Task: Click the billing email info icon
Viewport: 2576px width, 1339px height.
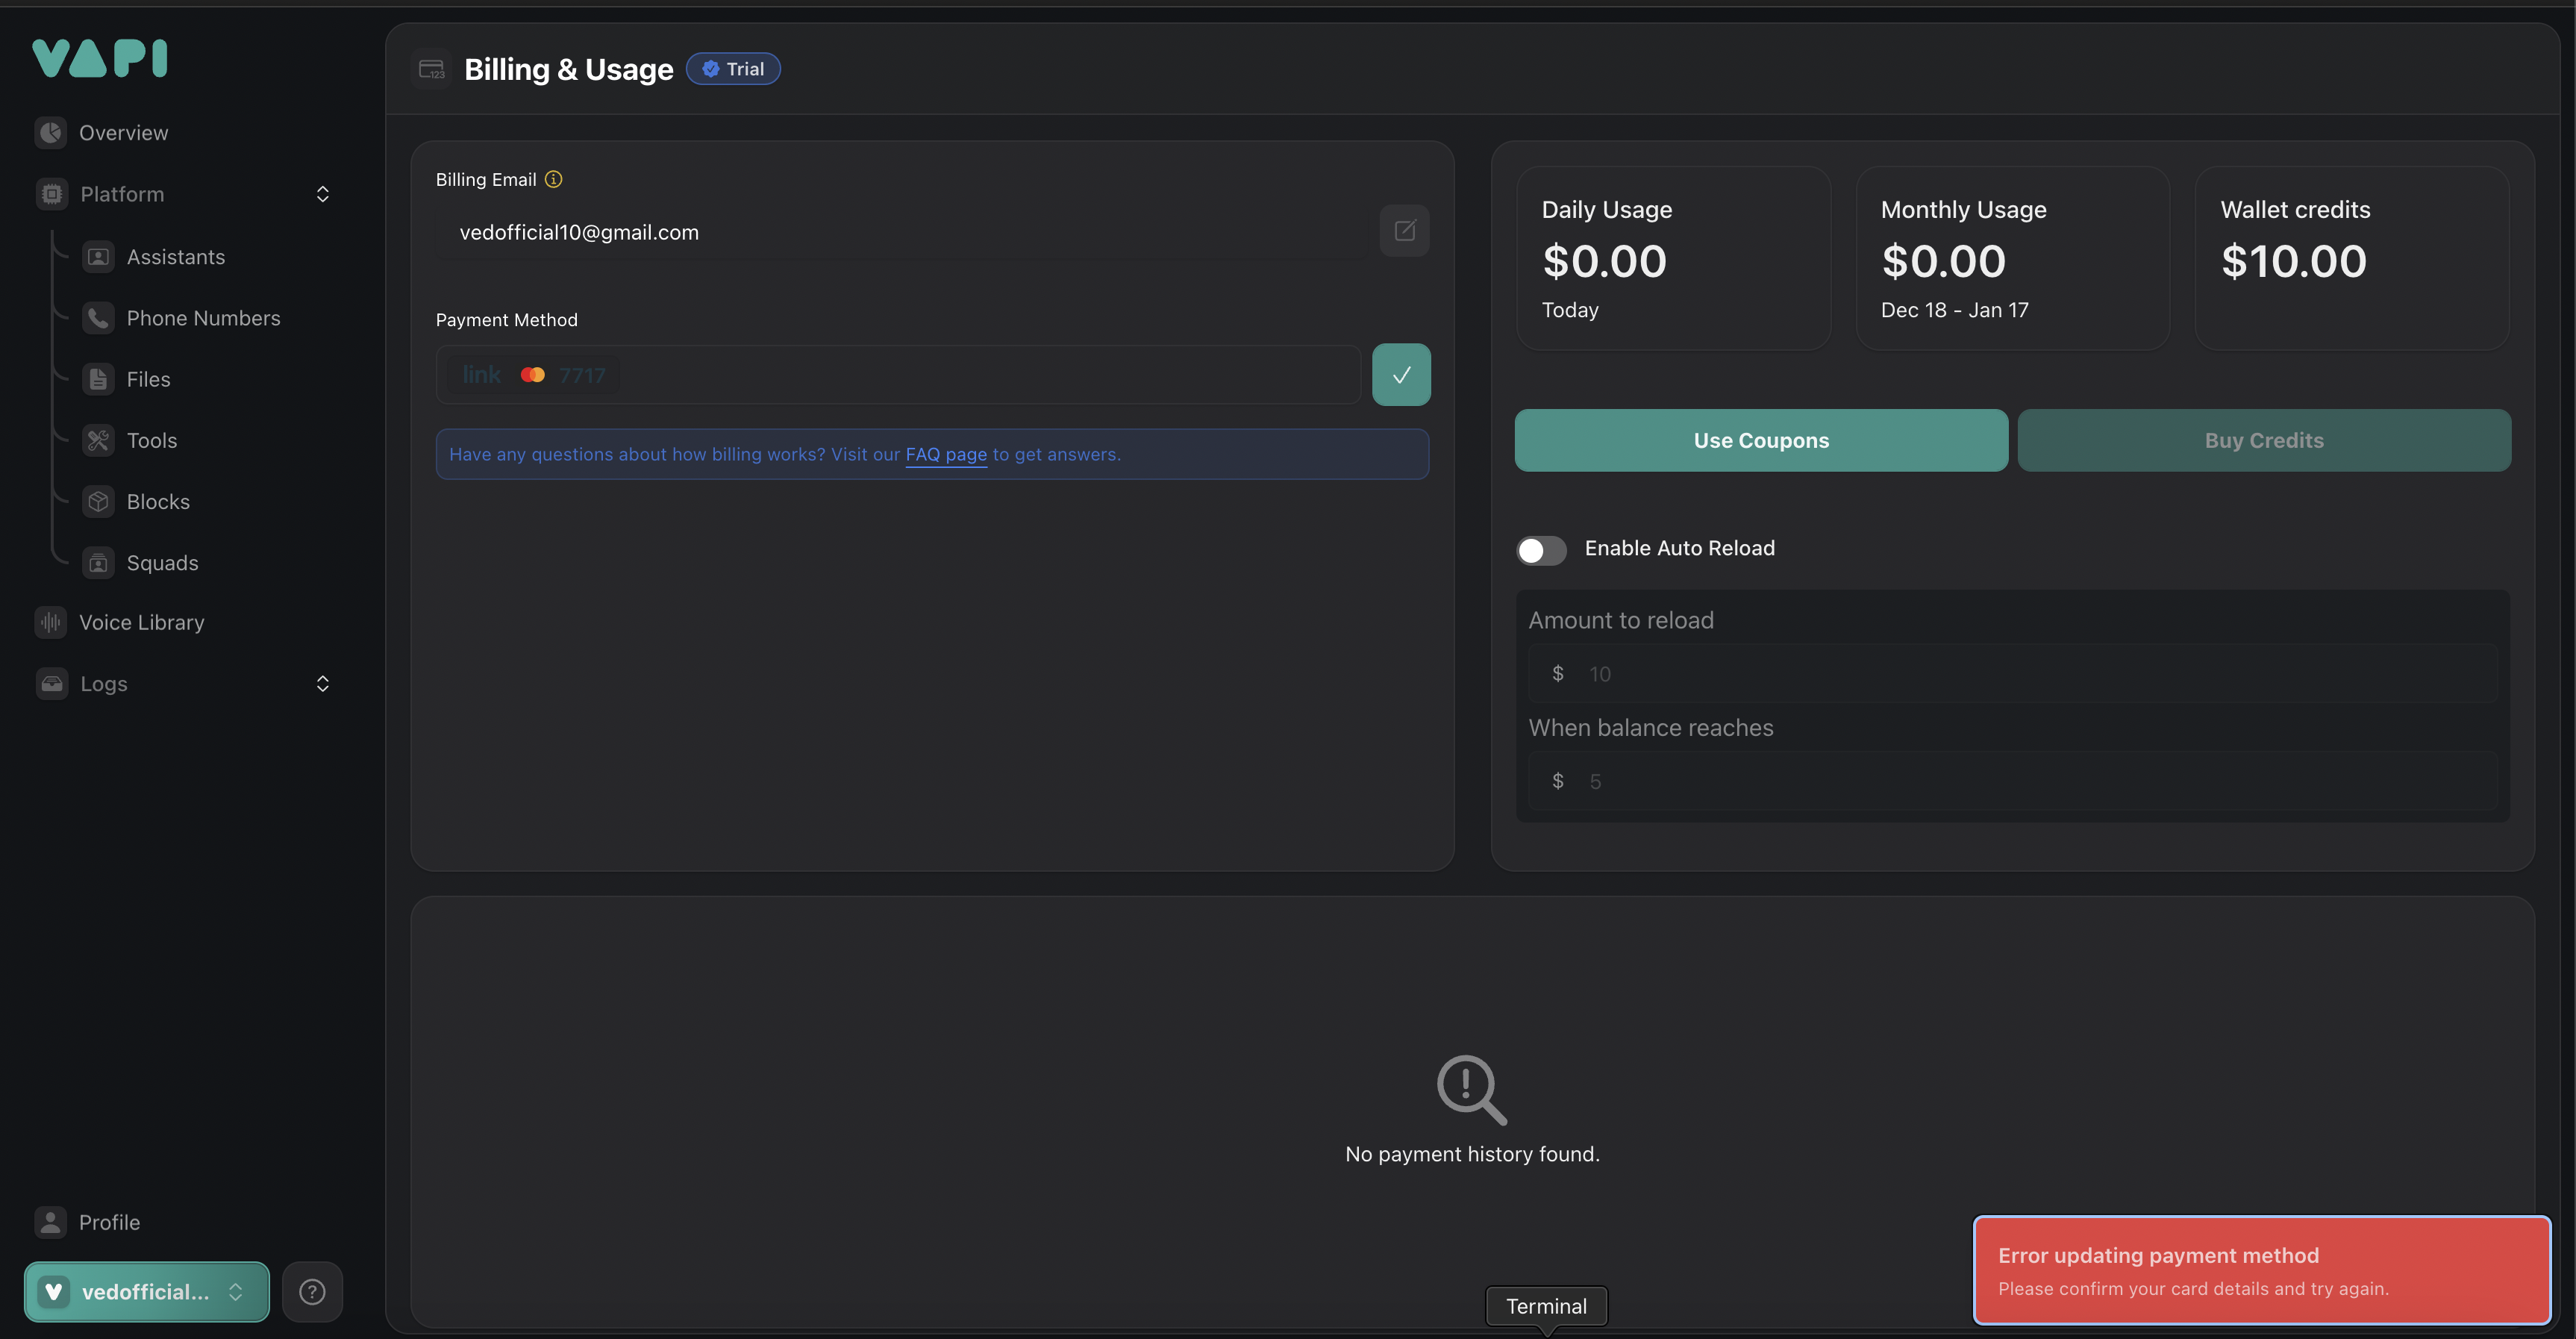Action: (x=553, y=179)
